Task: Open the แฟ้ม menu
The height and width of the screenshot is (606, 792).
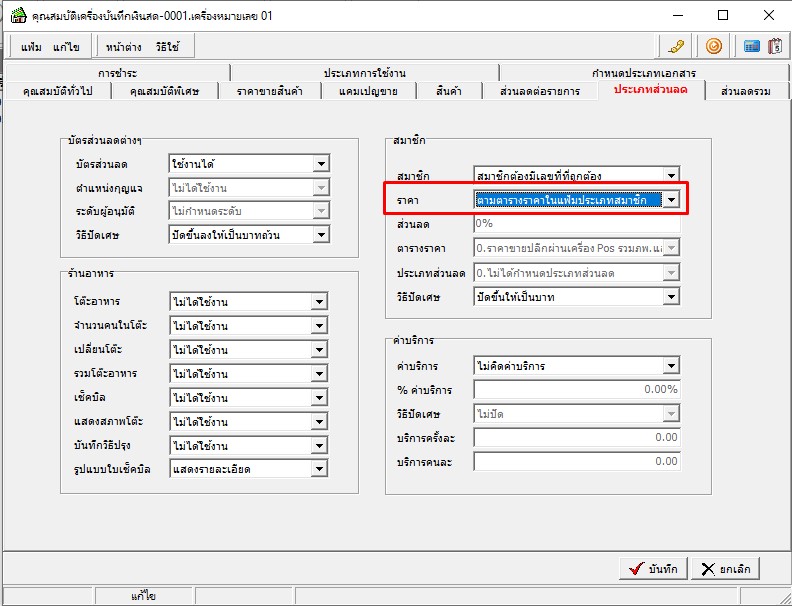Action: coord(31,47)
